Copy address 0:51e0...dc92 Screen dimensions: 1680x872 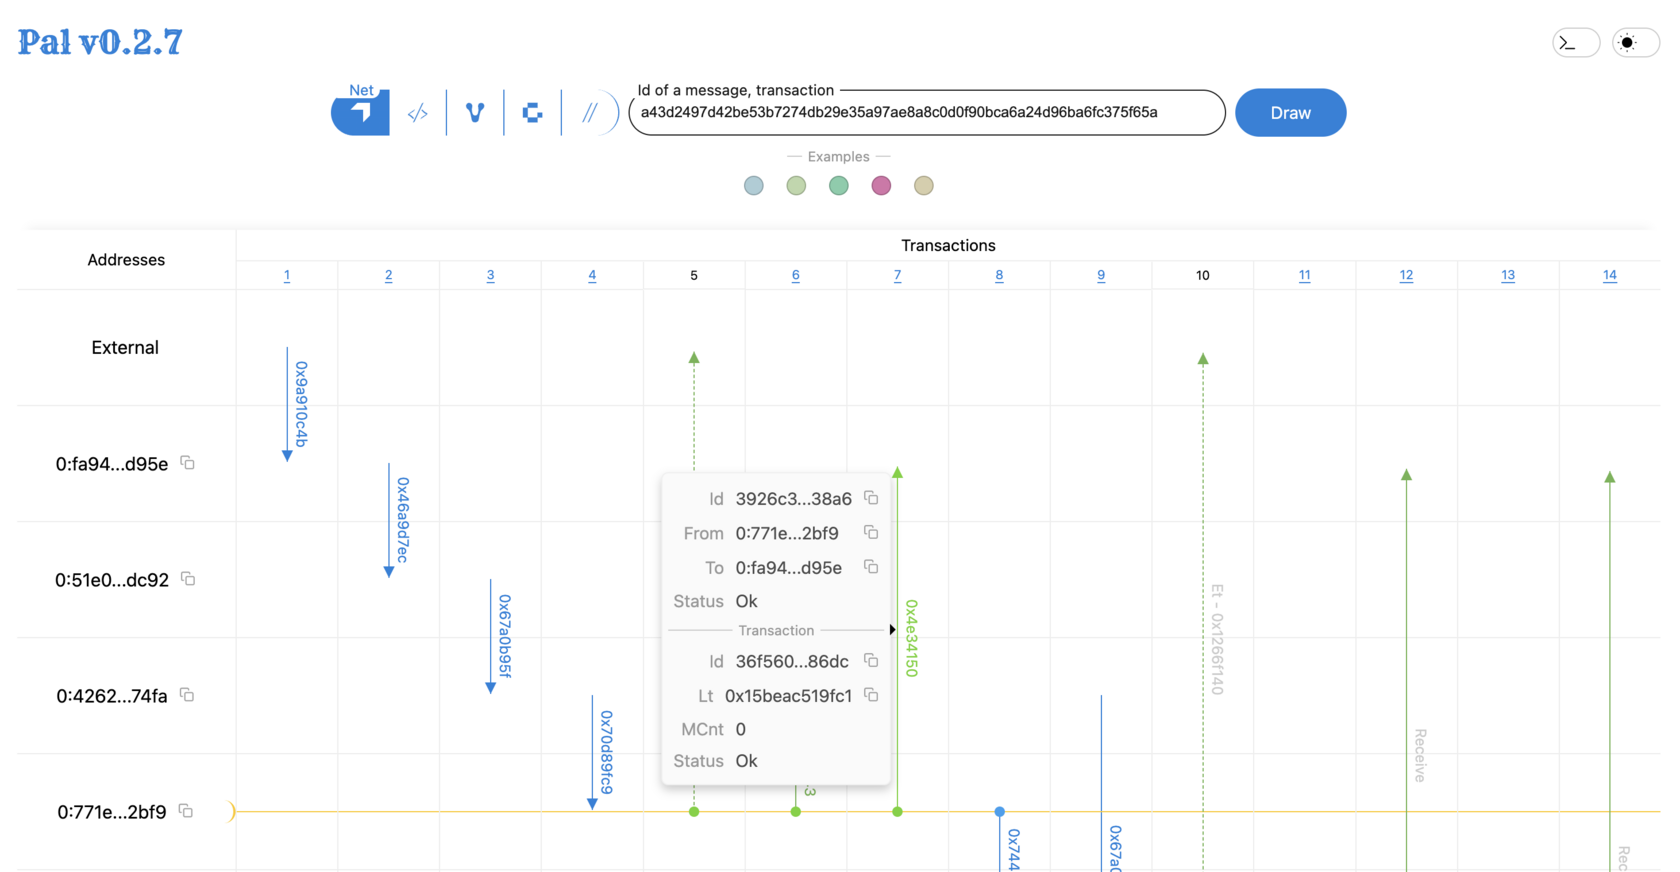click(188, 579)
